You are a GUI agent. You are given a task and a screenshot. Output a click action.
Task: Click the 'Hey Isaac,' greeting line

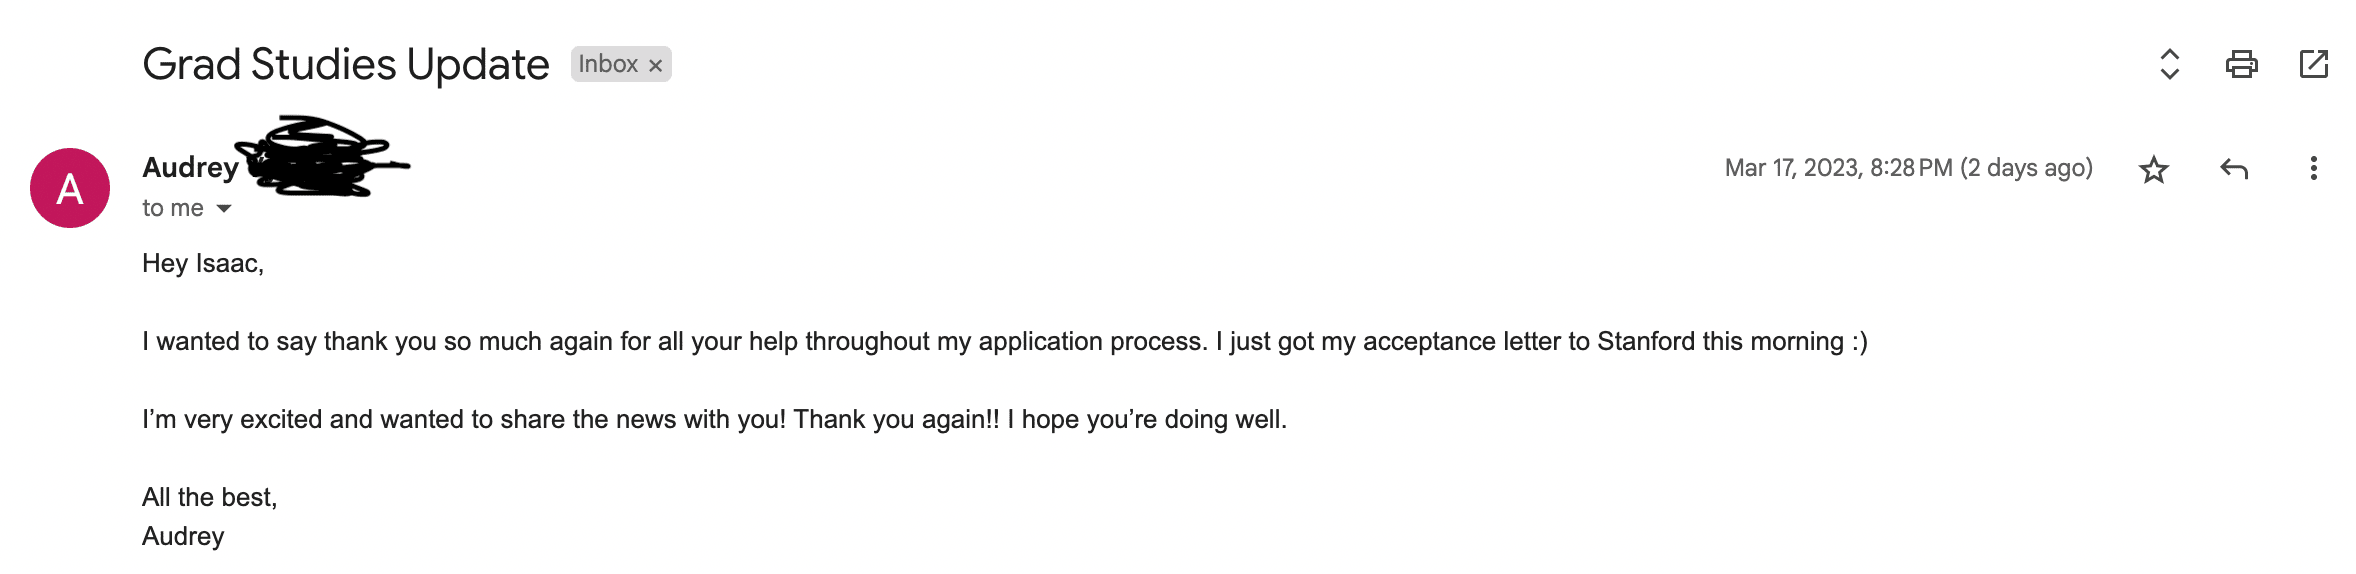tap(203, 263)
